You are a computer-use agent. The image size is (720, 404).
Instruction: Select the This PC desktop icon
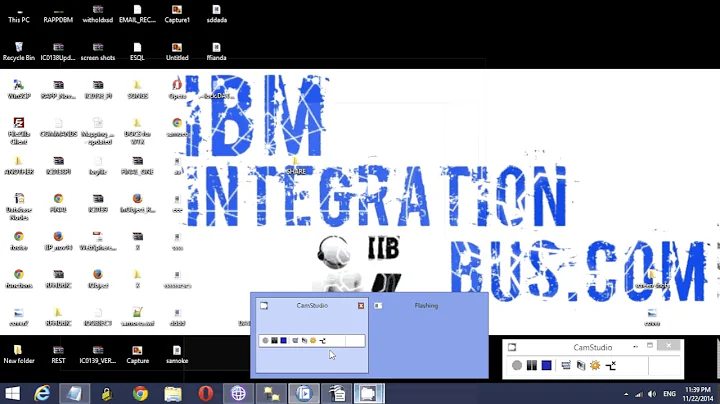click(19, 14)
